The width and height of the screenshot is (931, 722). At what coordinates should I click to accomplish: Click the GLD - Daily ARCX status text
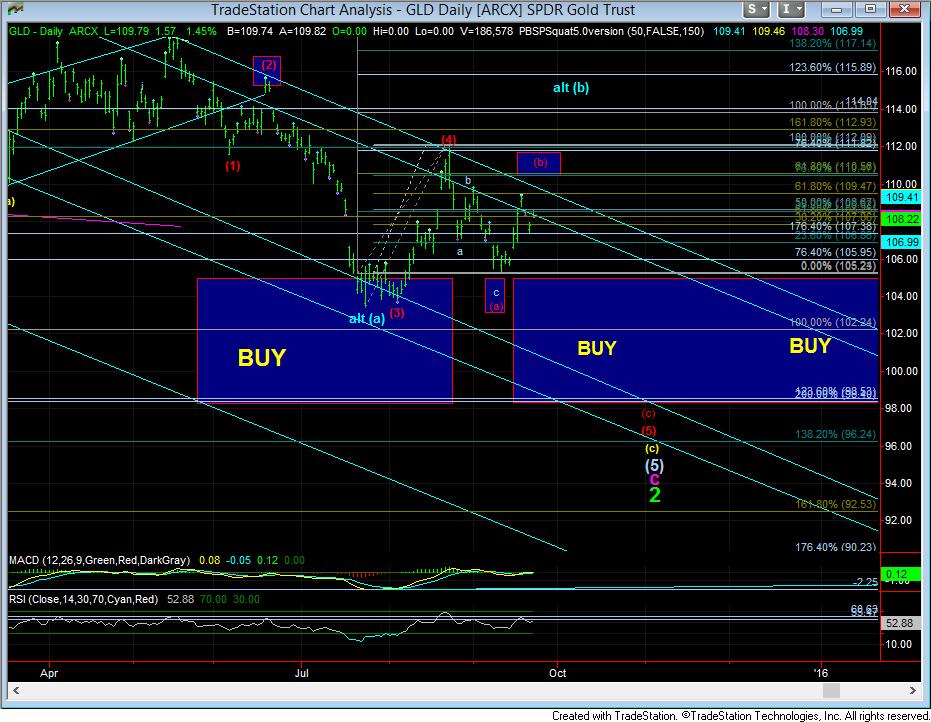point(54,31)
